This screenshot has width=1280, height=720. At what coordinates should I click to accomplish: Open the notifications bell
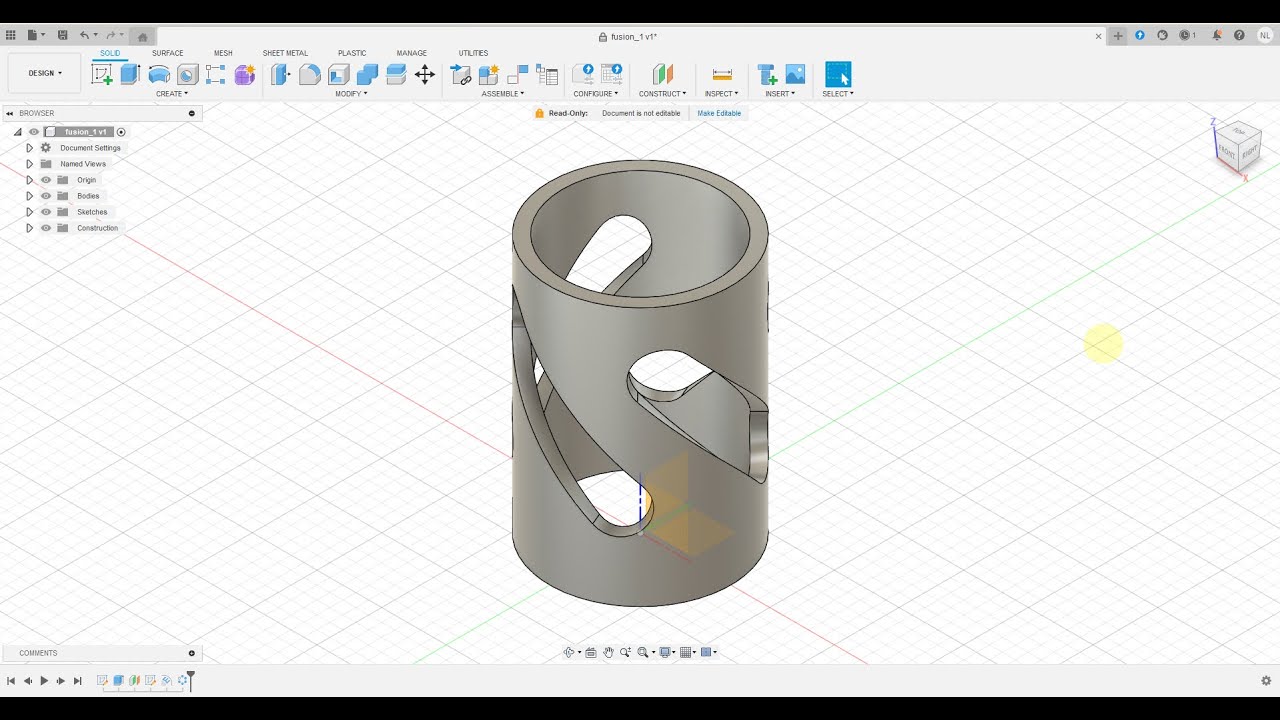tap(1217, 35)
